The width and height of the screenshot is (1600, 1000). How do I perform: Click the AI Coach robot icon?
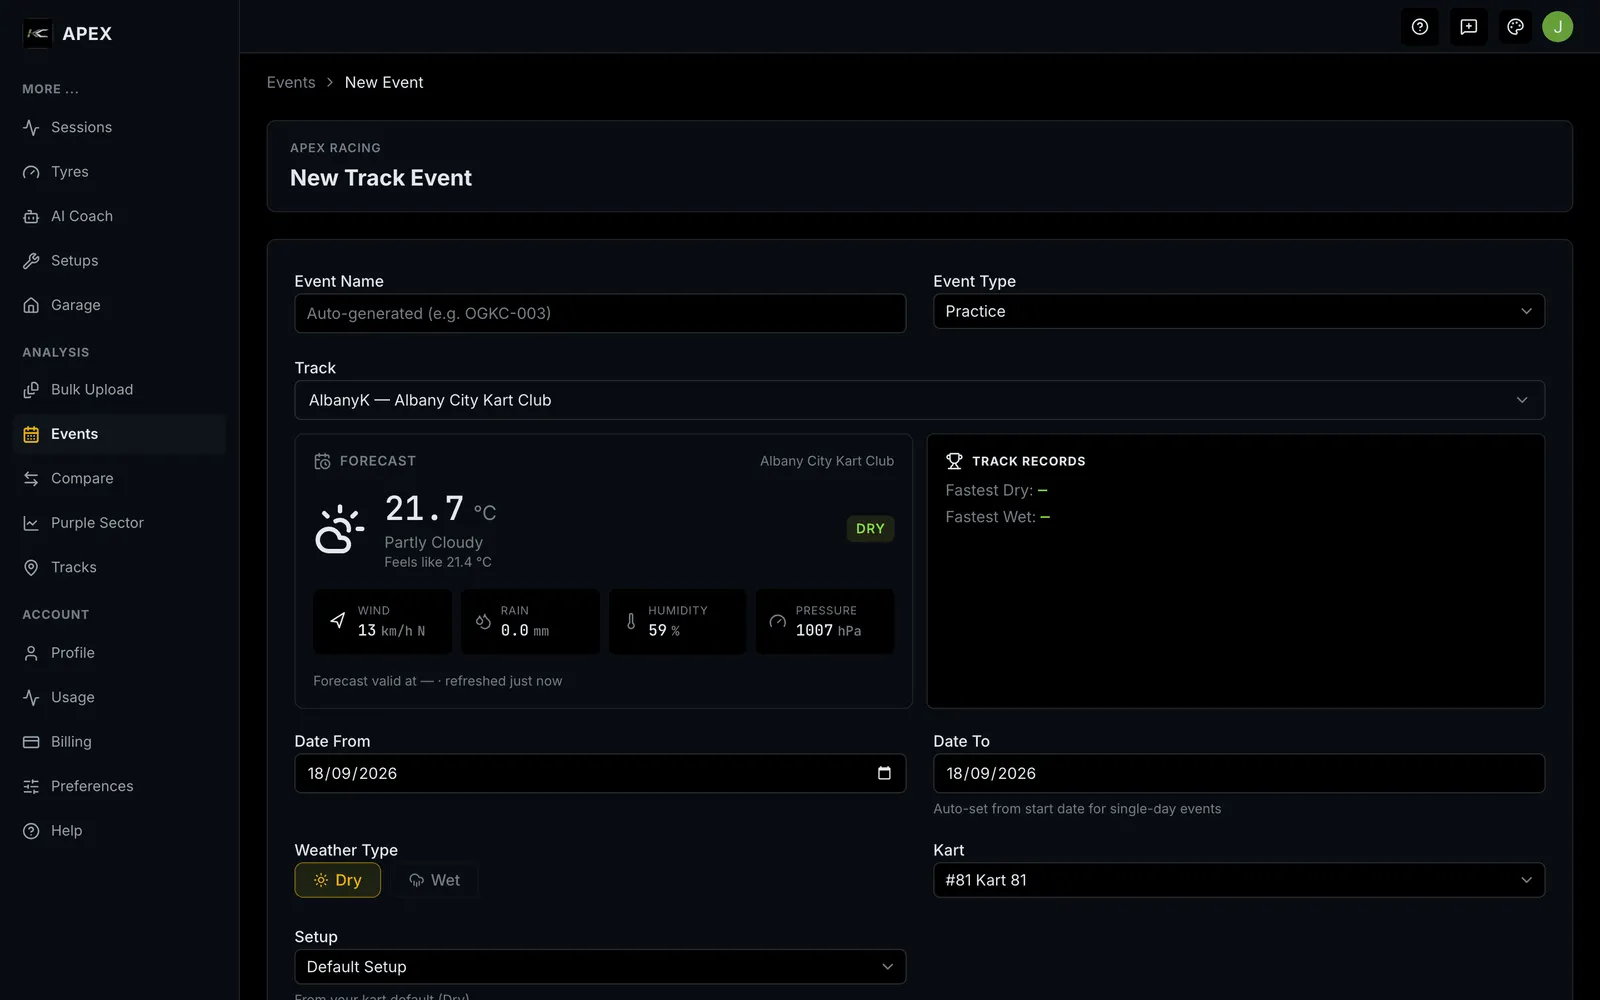click(31, 217)
